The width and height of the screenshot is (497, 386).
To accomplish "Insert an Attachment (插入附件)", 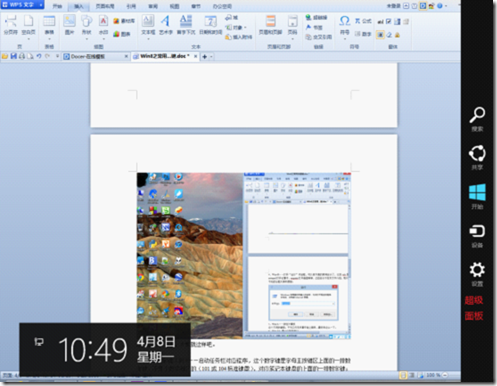I will coord(239,37).
